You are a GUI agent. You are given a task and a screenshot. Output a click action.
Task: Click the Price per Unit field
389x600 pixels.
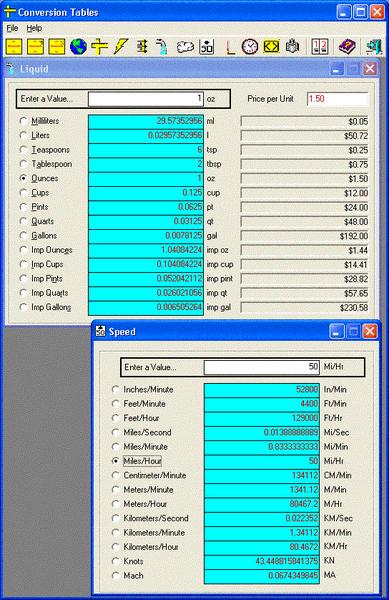tap(337, 99)
